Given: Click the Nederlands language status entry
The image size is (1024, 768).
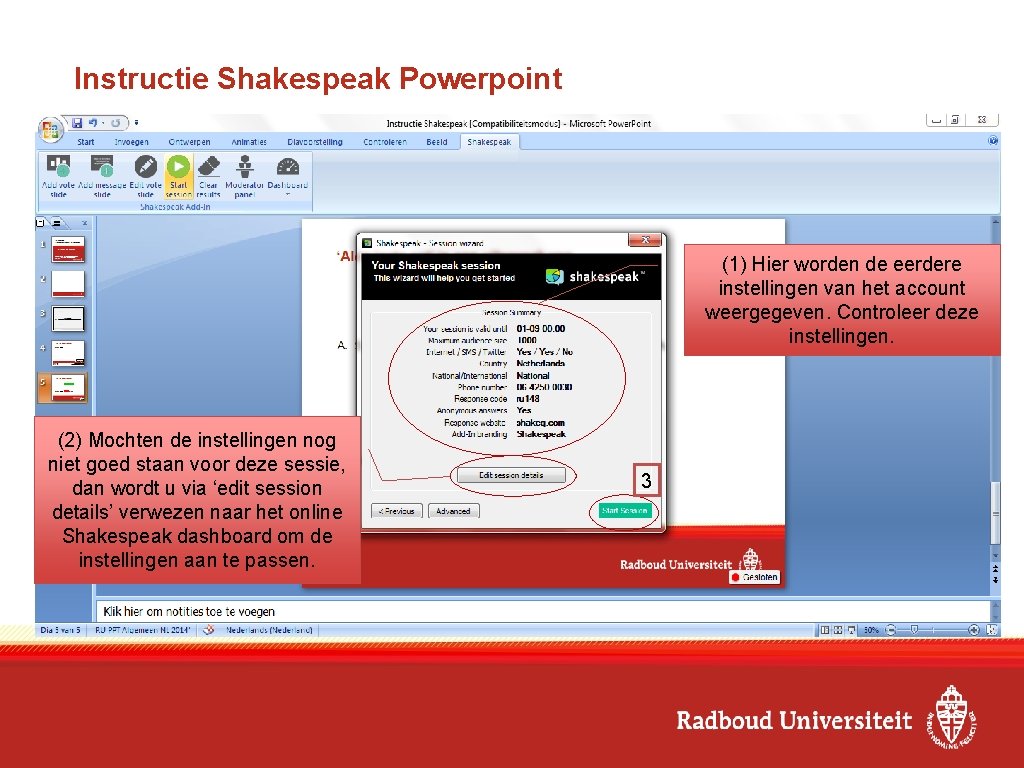Looking at the screenshot, I should (x=269, y=630).
